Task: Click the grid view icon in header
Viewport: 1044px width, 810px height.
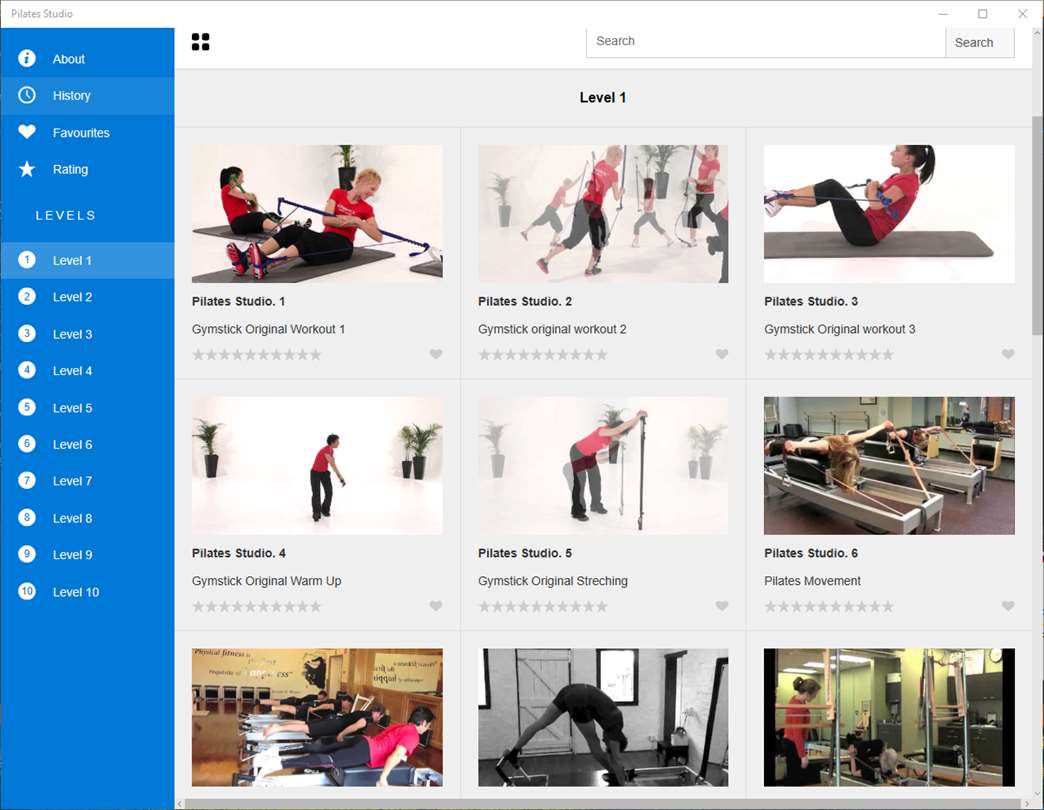Action: [200, 42]
